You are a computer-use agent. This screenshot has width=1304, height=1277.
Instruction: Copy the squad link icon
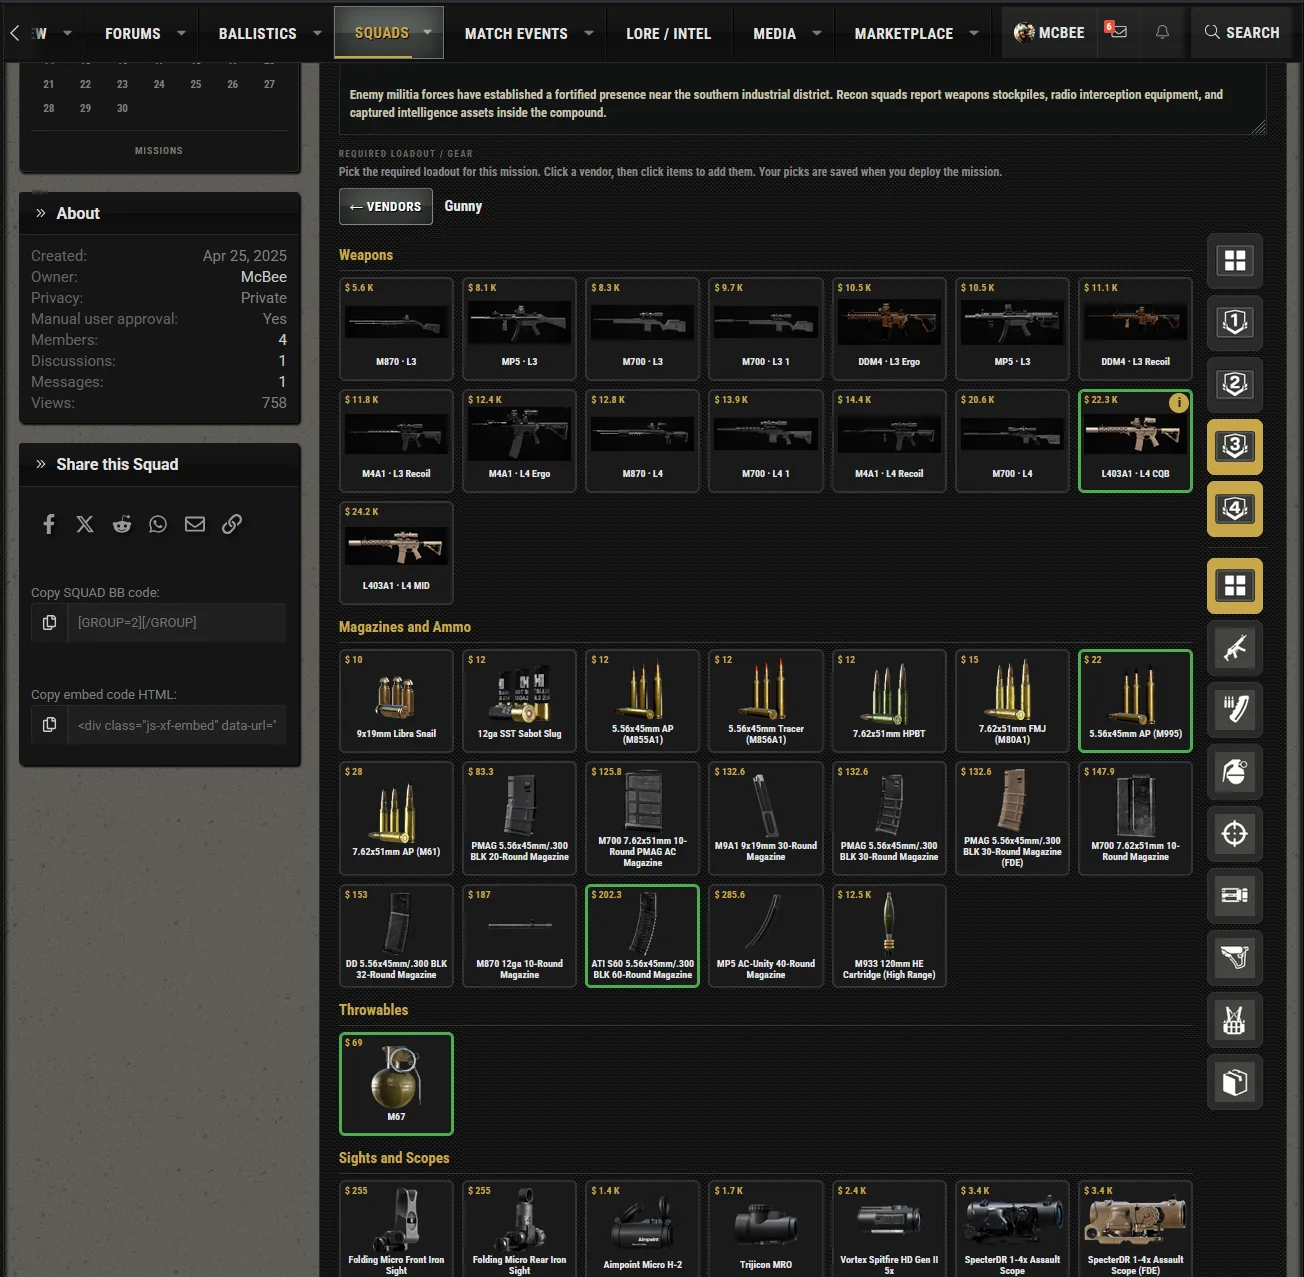point(232,524)
